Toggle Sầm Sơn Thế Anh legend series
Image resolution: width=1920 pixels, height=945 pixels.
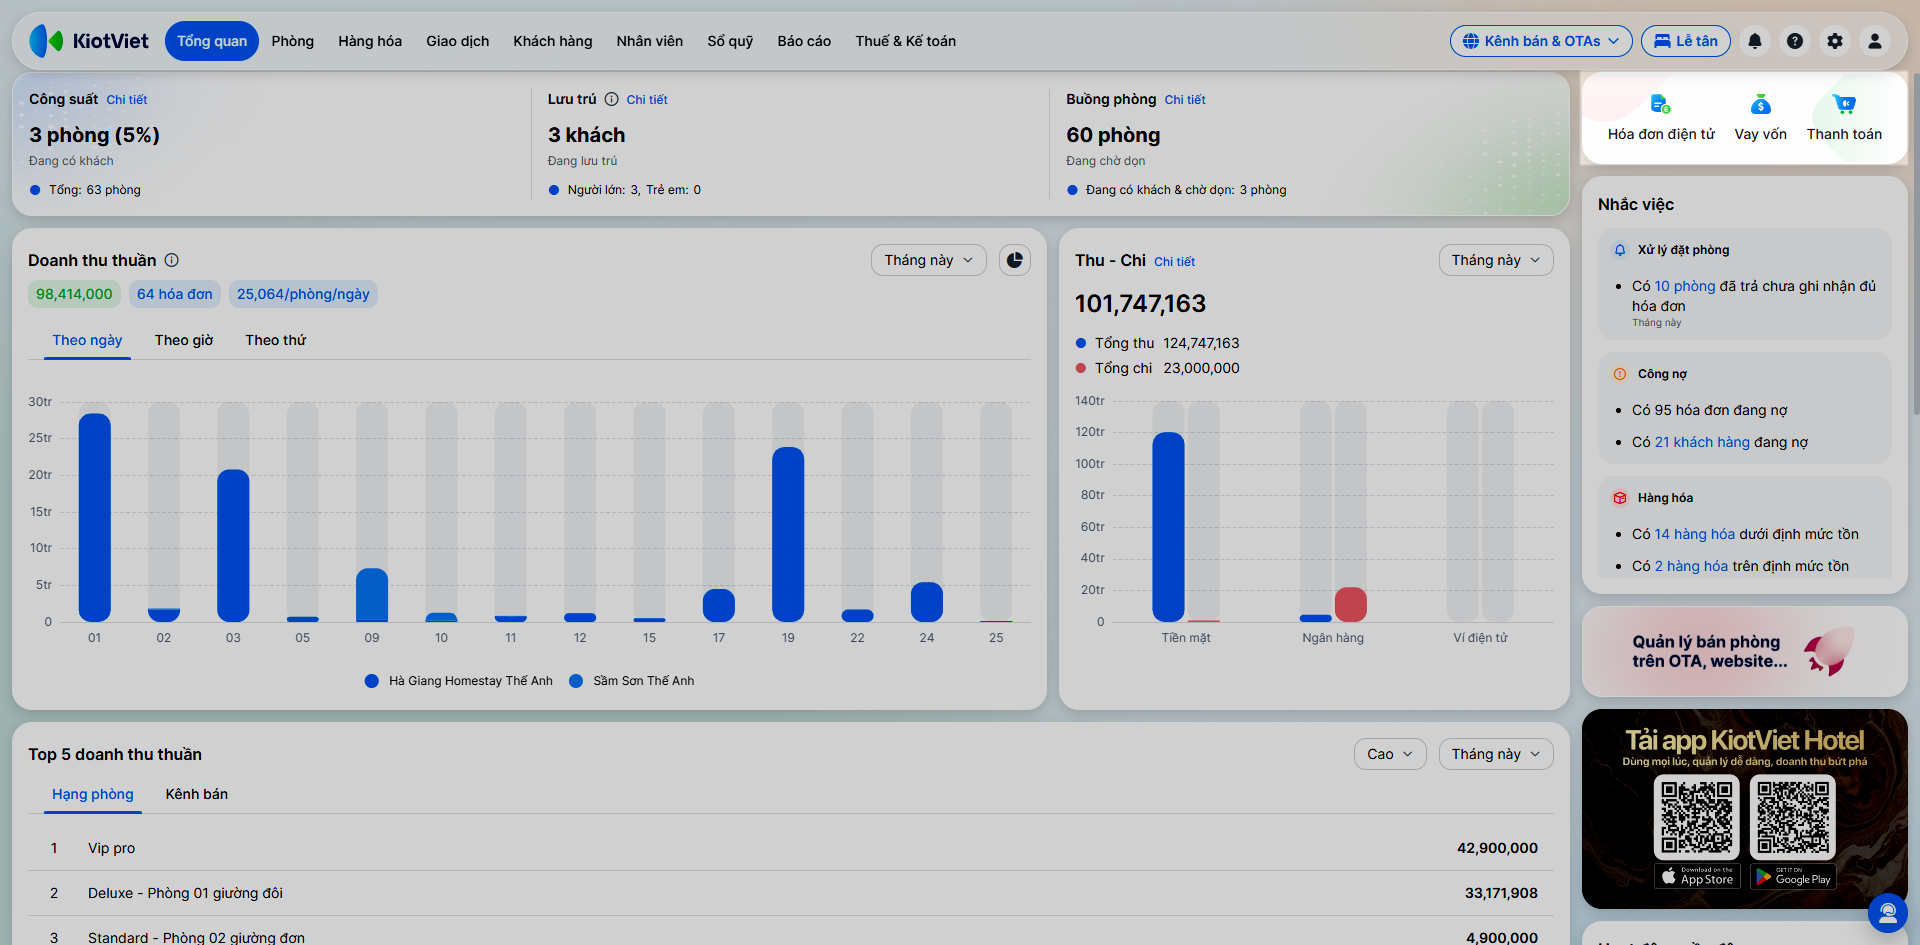pyautogui.click(x=631, y=681)
